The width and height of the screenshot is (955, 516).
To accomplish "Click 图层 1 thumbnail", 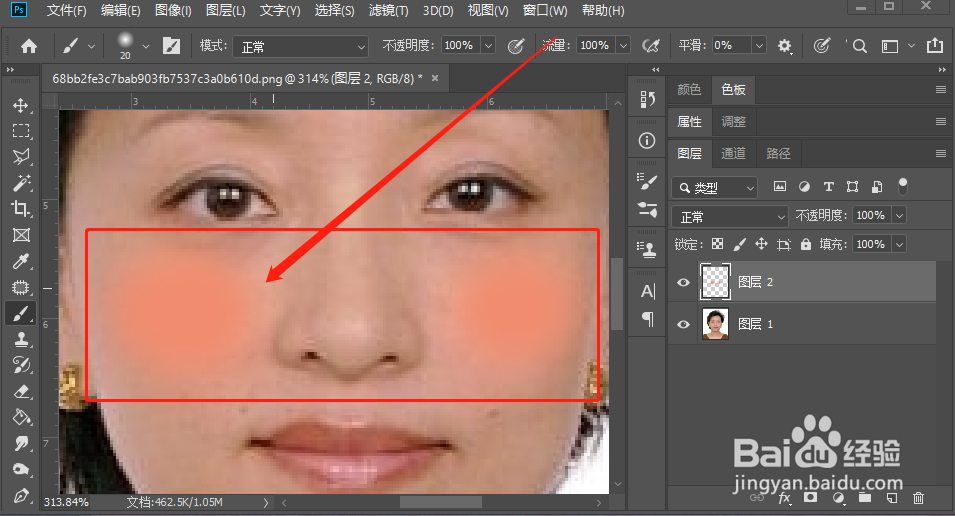I will [x=715, y=324].
